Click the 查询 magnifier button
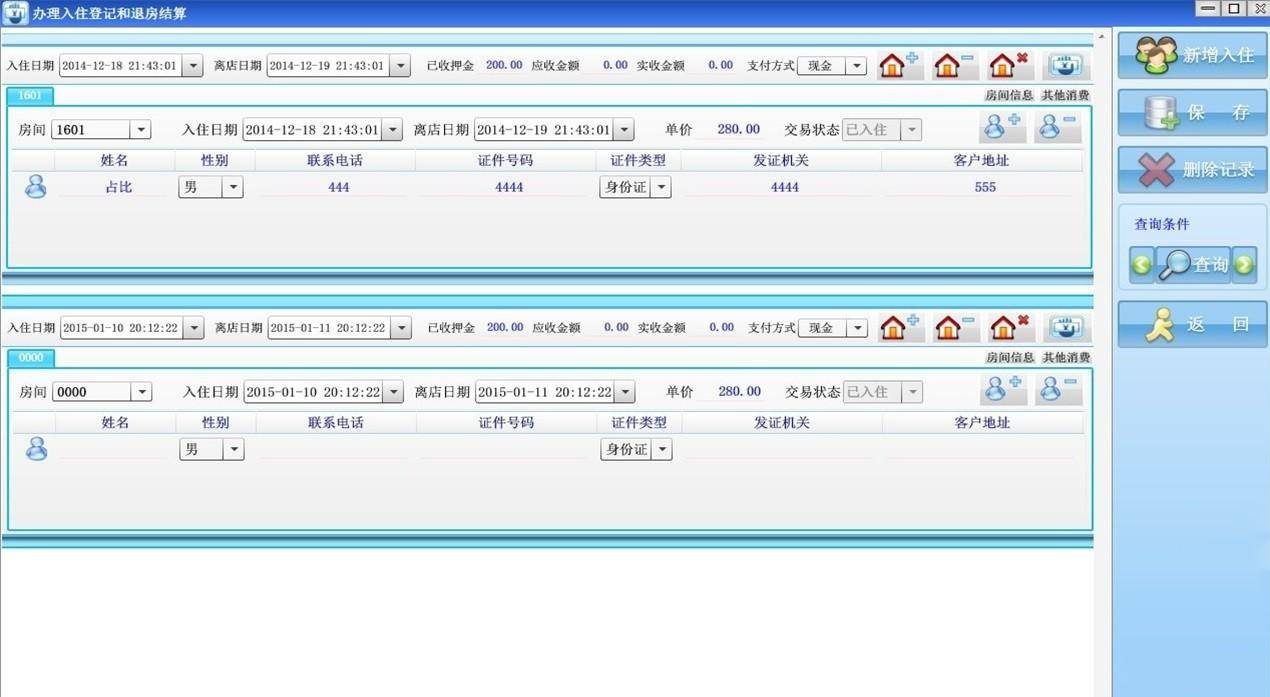Screen dimensions: 1270x697 pyautogui.click(x=1193, y=265)
